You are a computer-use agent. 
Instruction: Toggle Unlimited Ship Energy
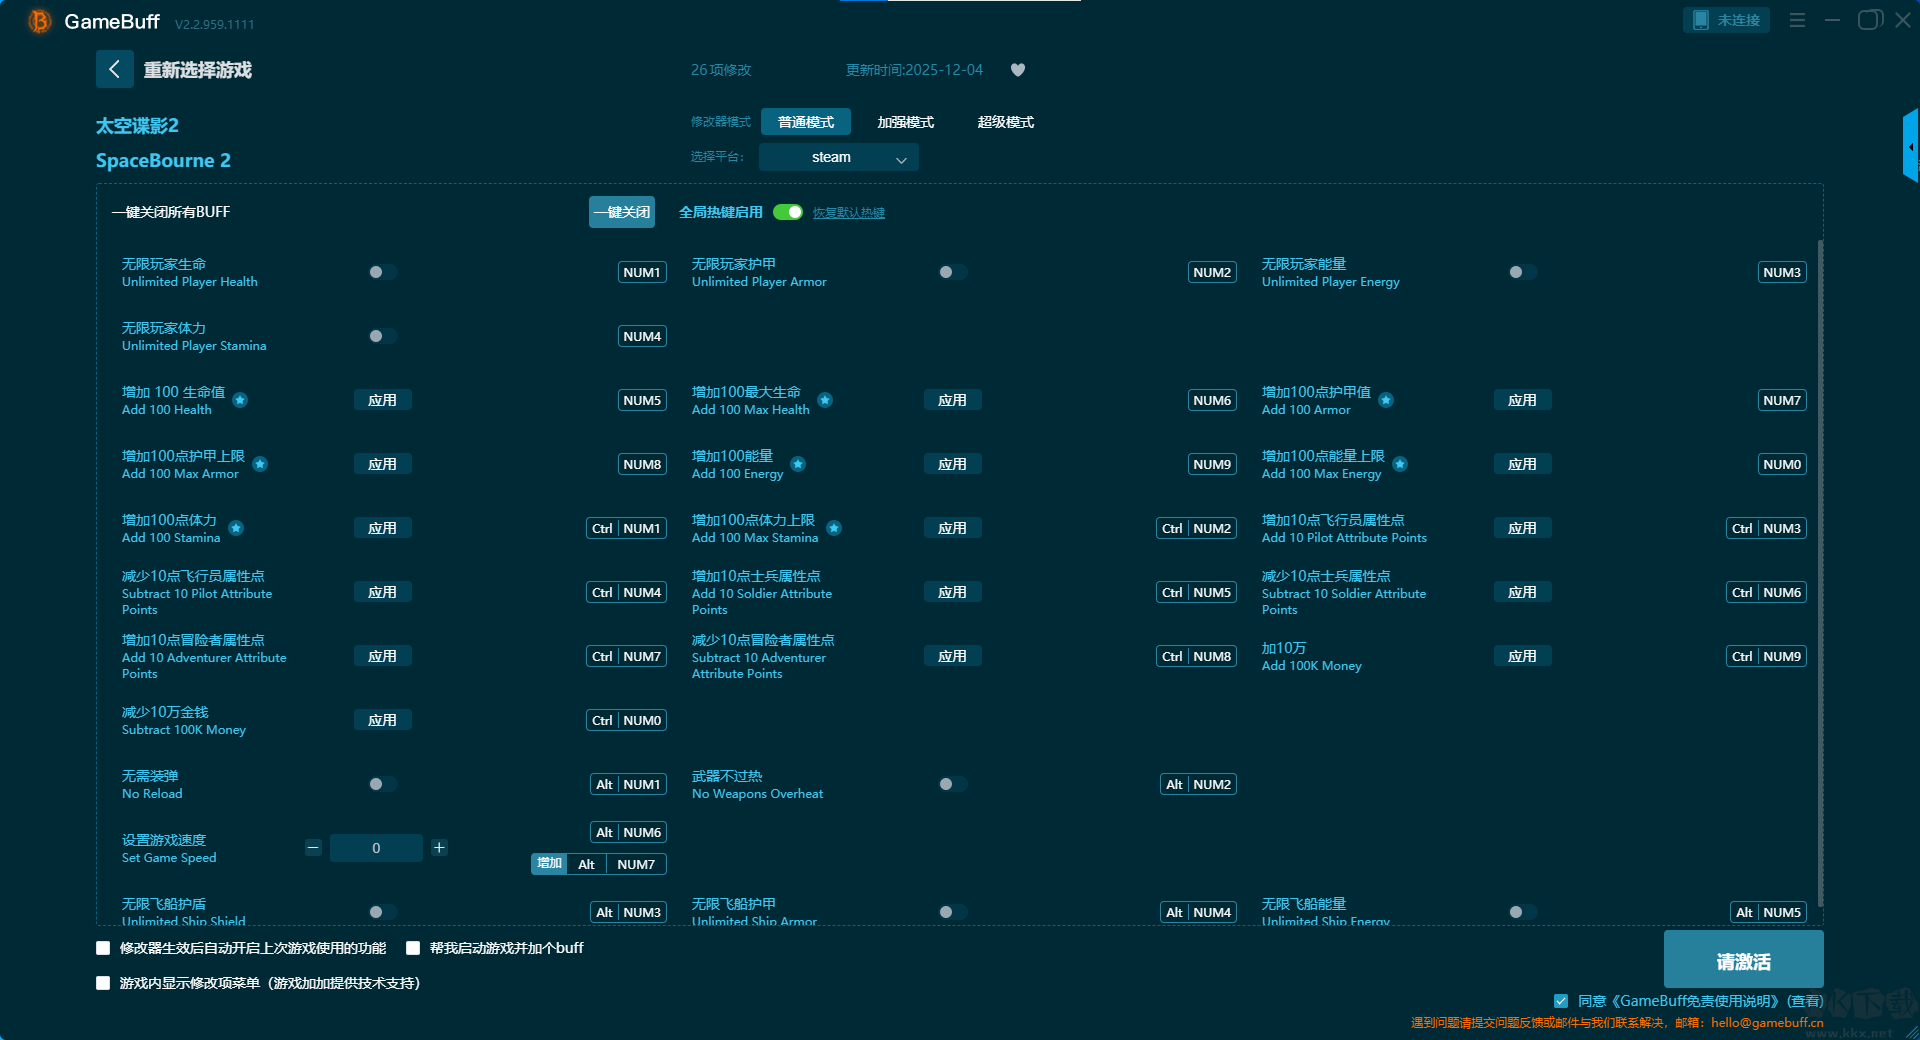point(1522,912)
